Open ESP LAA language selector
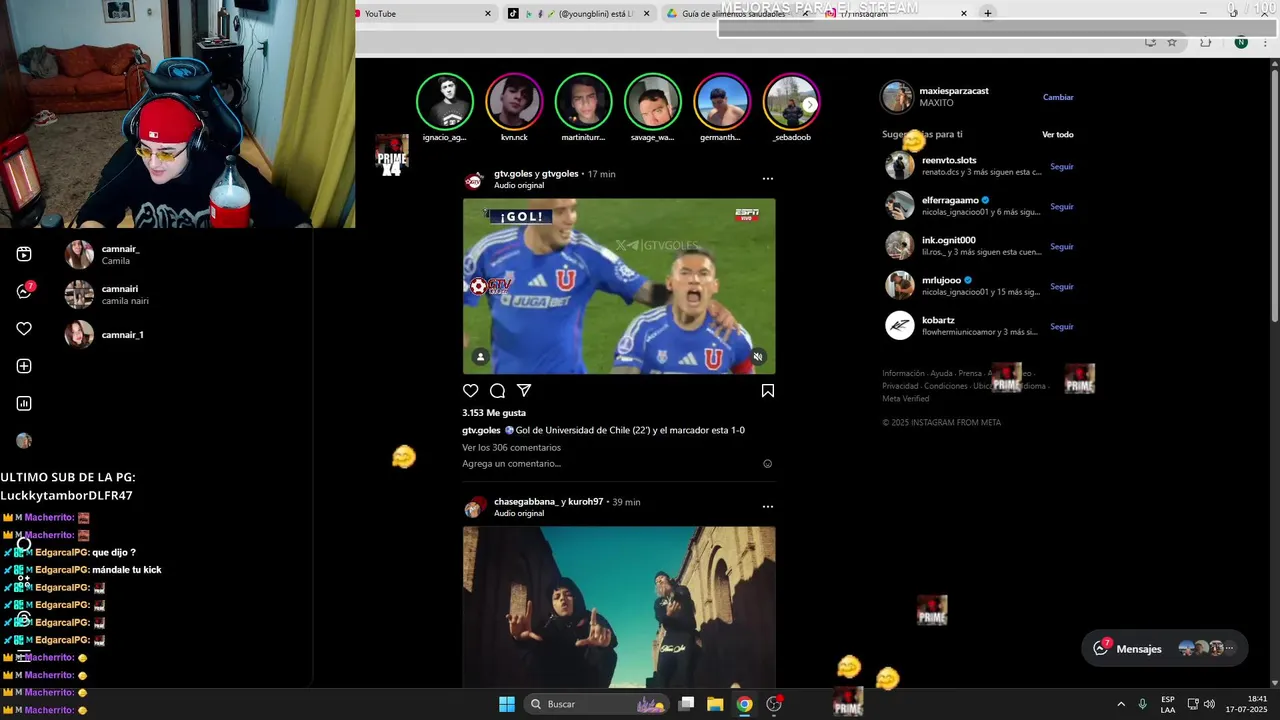This screenshot has width=1280, height=720. tap(1168, 704)
